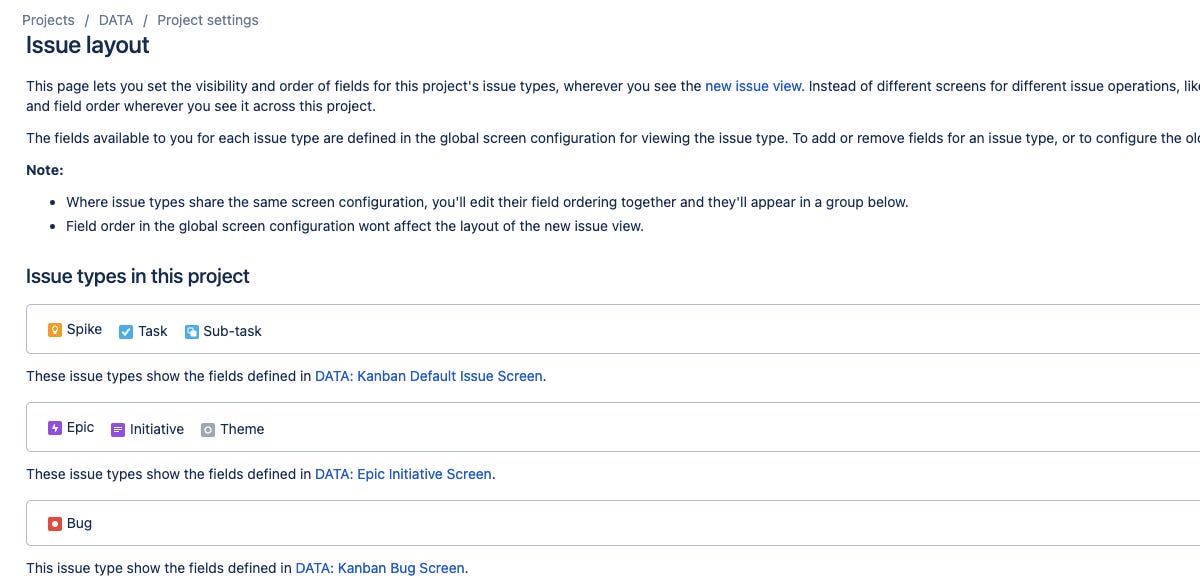Go to Project settings via breadcrumb
1200x587 pixels.
click(208, 19)
